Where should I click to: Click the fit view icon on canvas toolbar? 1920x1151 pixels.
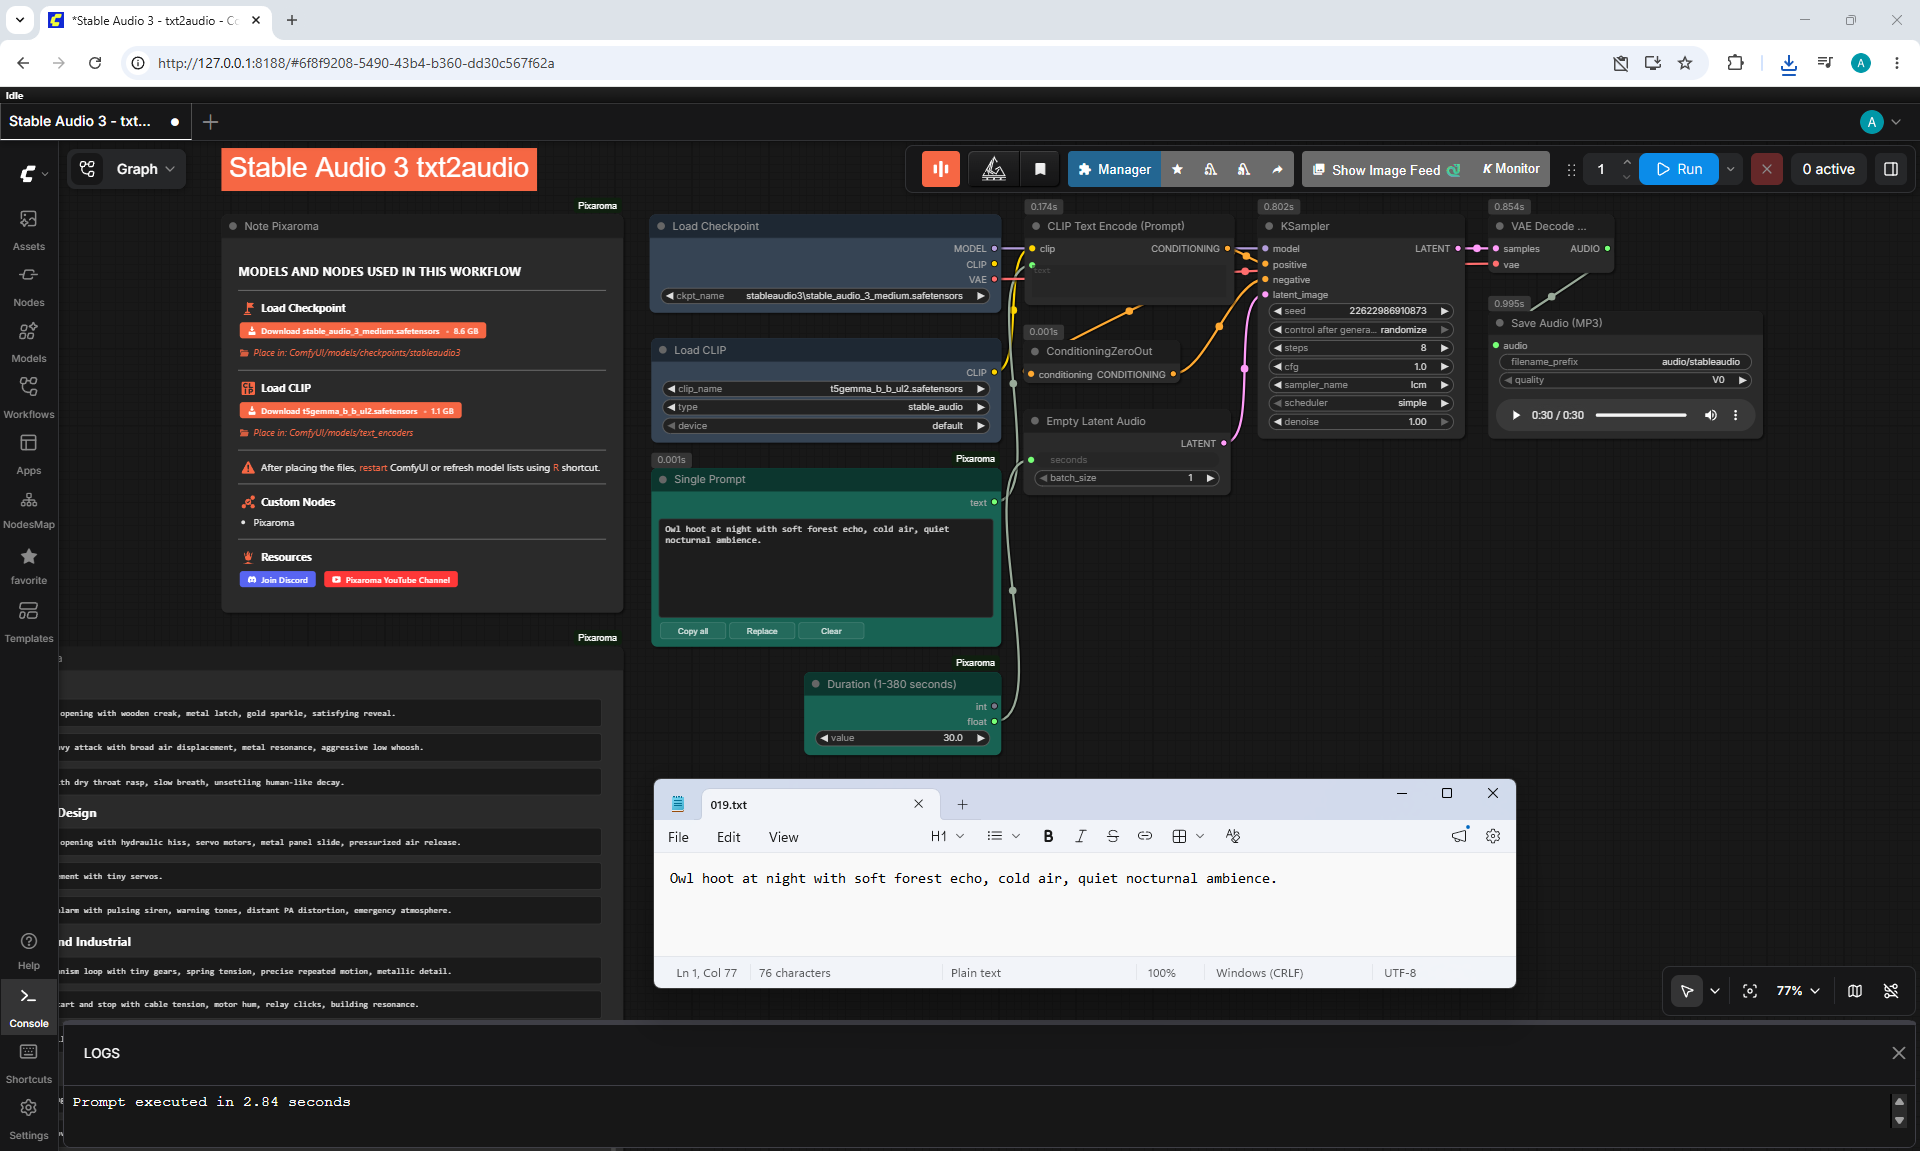tap(1750, 991)
